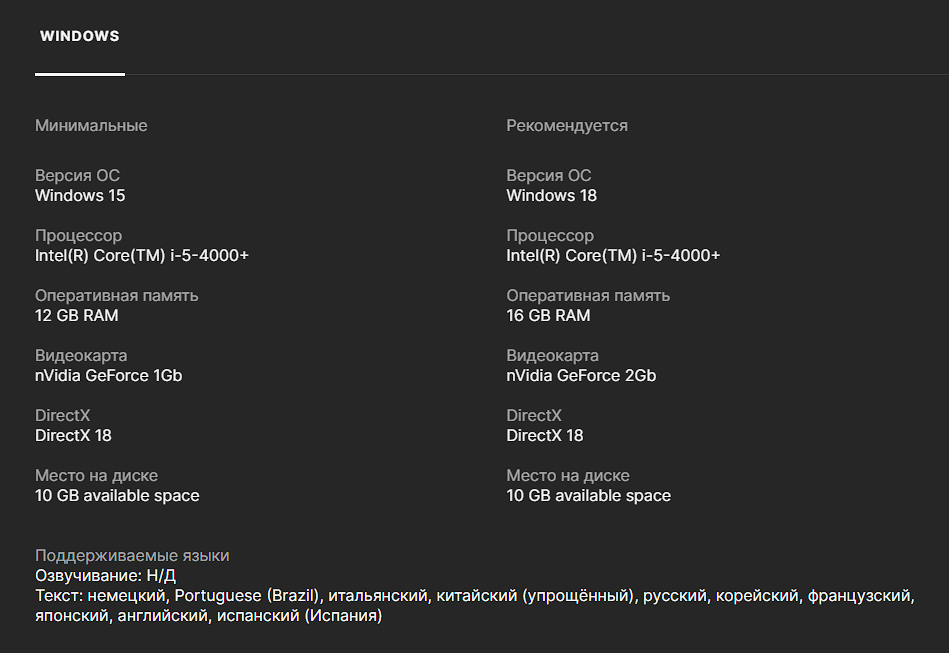Click the испанский (Испания) language entry
This screenshot has height=653, width=949.
pos(299,615)
